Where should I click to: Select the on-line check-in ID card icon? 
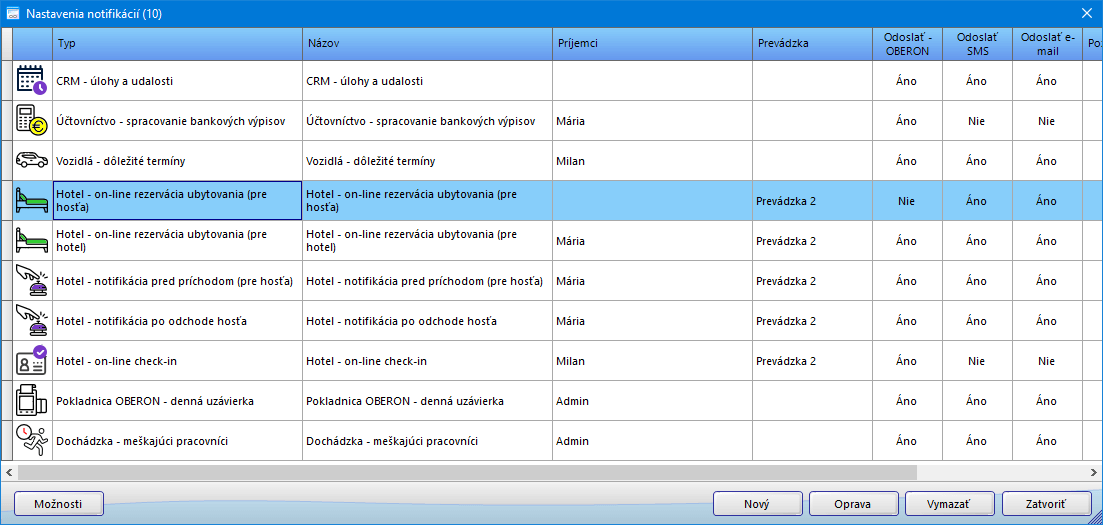[x=32, y=360]
